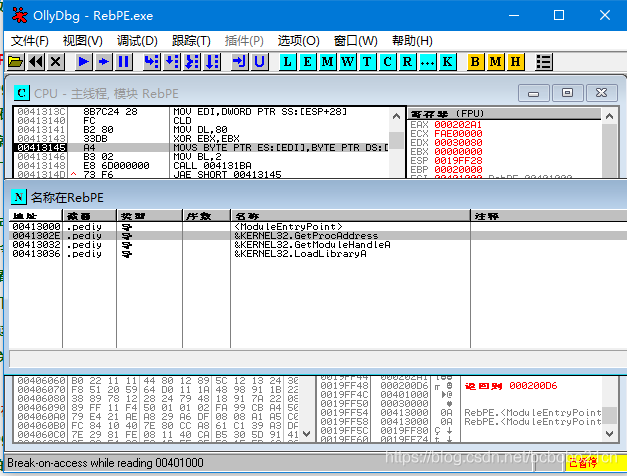Show Call stack with K button
This screenshot has height=476, width=627.
pos(447,62)
